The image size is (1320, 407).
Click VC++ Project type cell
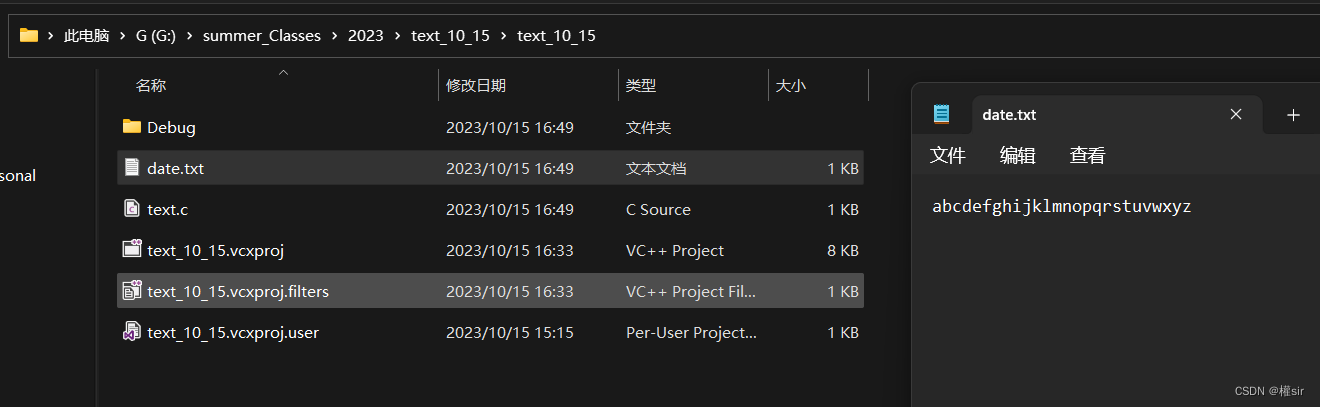[x=675, y=251]
